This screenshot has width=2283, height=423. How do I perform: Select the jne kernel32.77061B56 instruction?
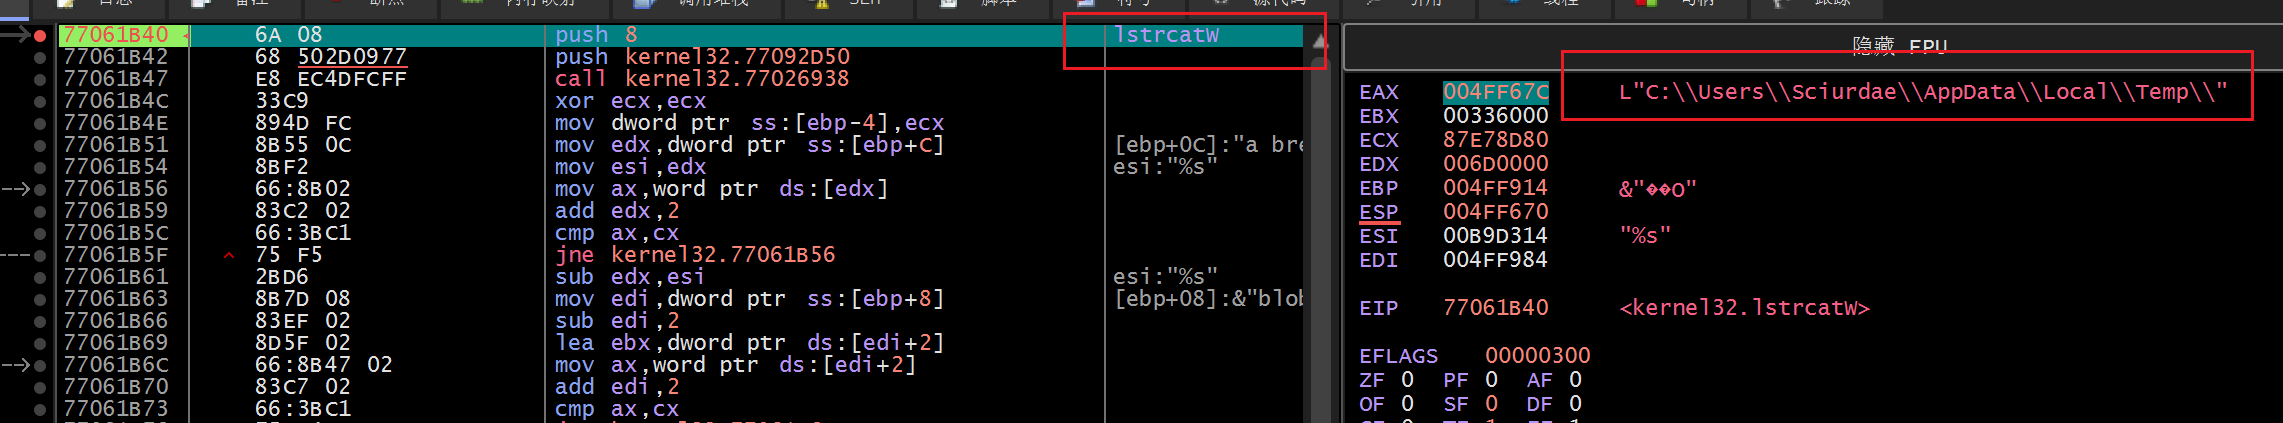[695, 255]
